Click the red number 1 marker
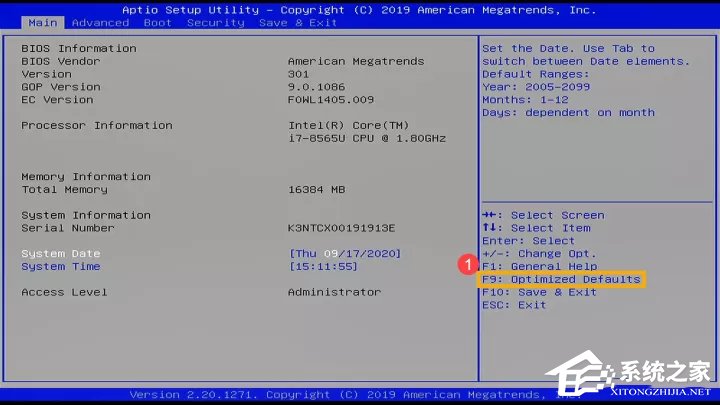Viewport: 720px width, 405px height. click(x=466, y=266)
